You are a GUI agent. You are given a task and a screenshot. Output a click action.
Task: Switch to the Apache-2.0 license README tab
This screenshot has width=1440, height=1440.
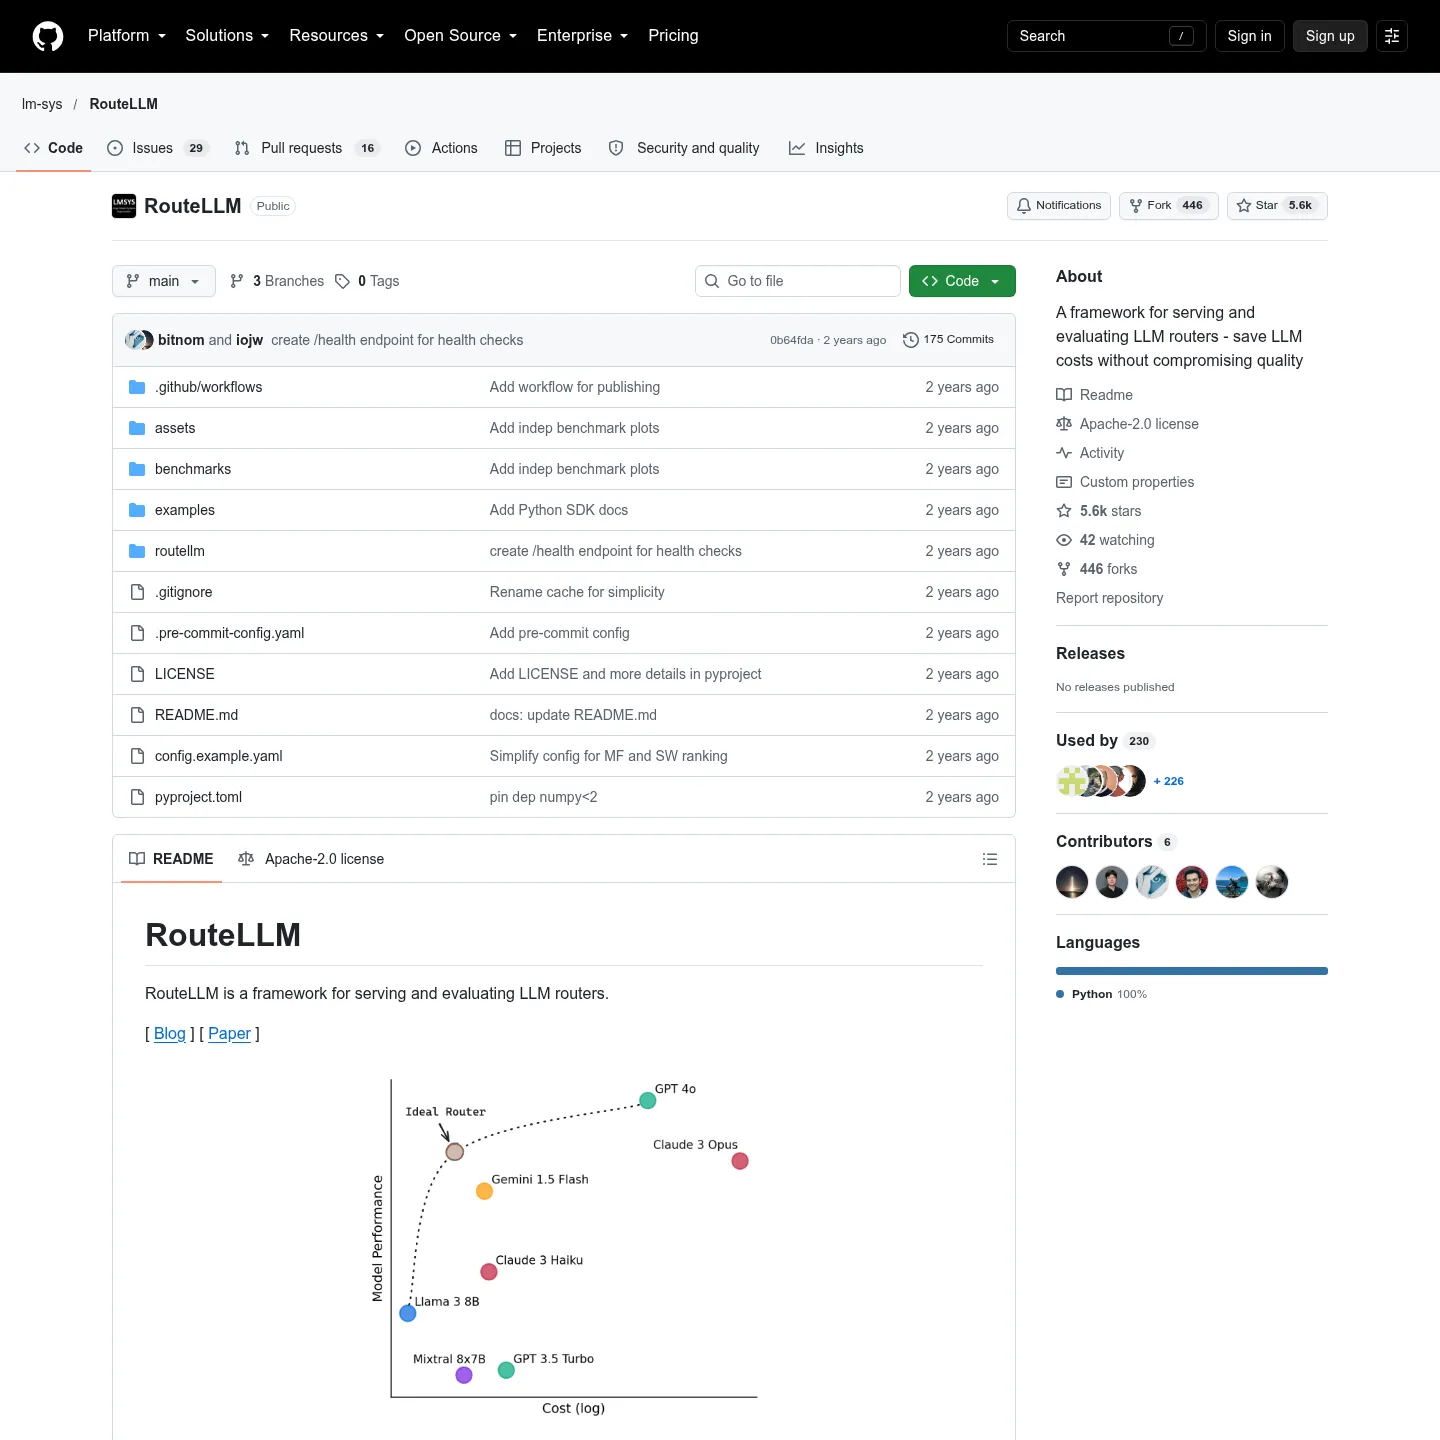(x=311, y=859)
